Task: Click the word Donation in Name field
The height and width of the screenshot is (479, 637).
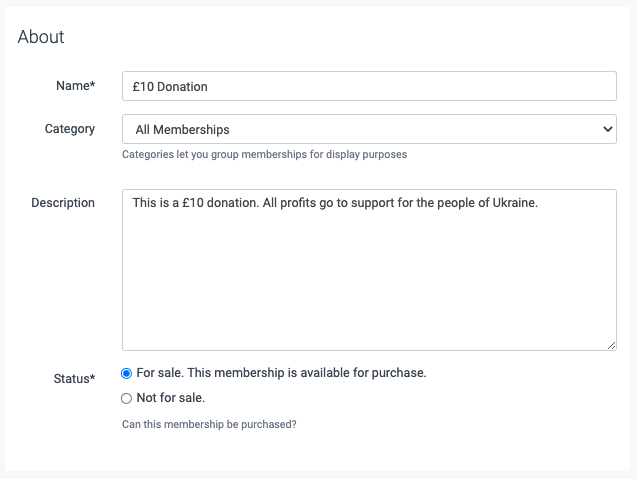Action: pos(183,86)
